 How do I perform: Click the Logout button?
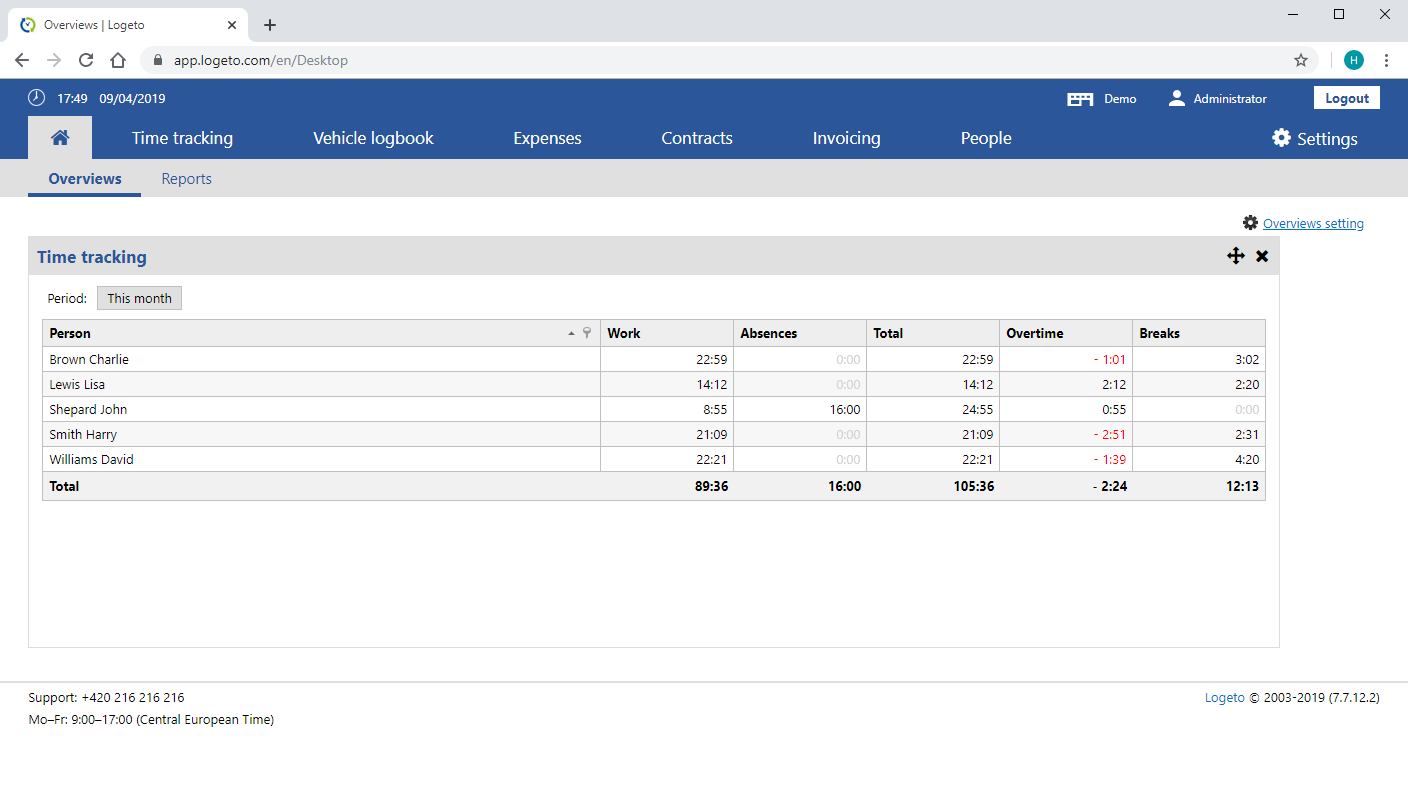(1347, 98)
